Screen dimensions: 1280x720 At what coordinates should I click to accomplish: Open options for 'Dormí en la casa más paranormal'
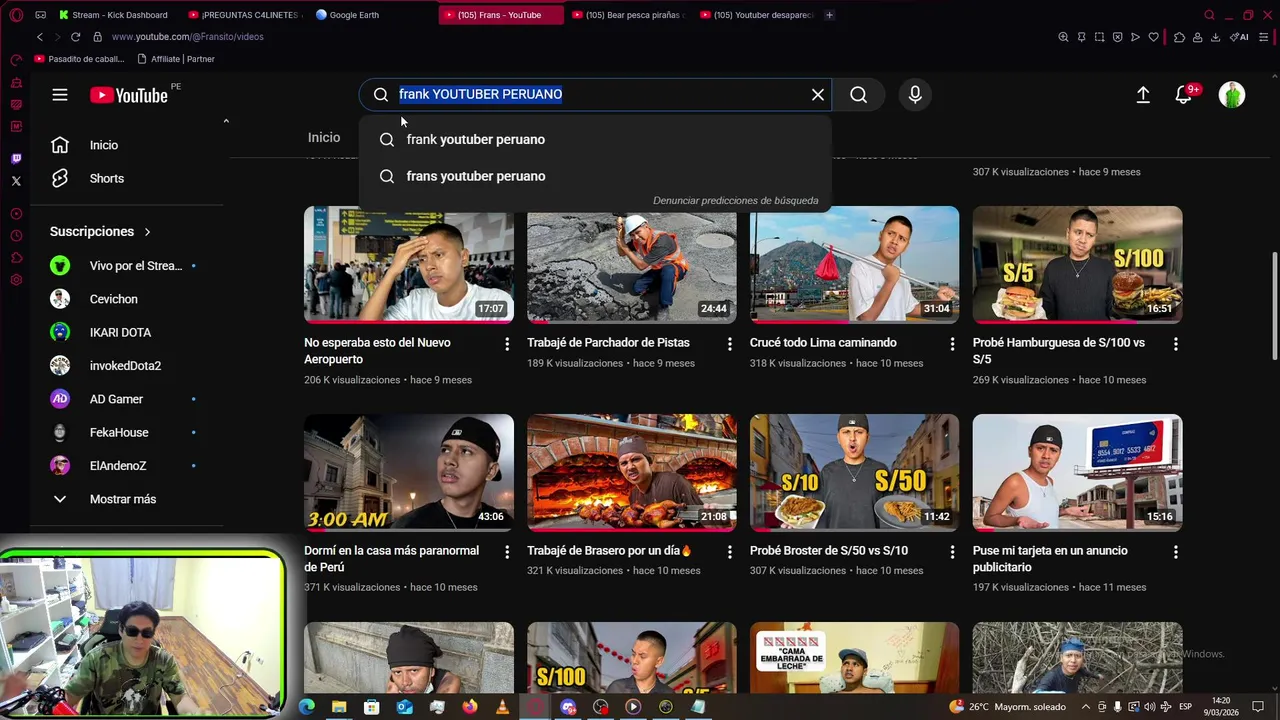(507, 552)
